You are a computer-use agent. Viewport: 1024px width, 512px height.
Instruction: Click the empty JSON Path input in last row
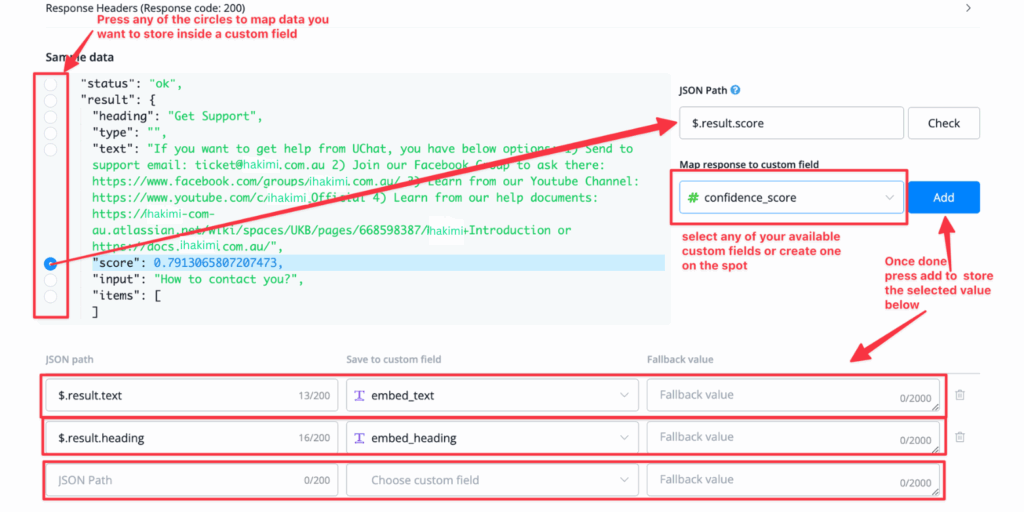point(190,480)
